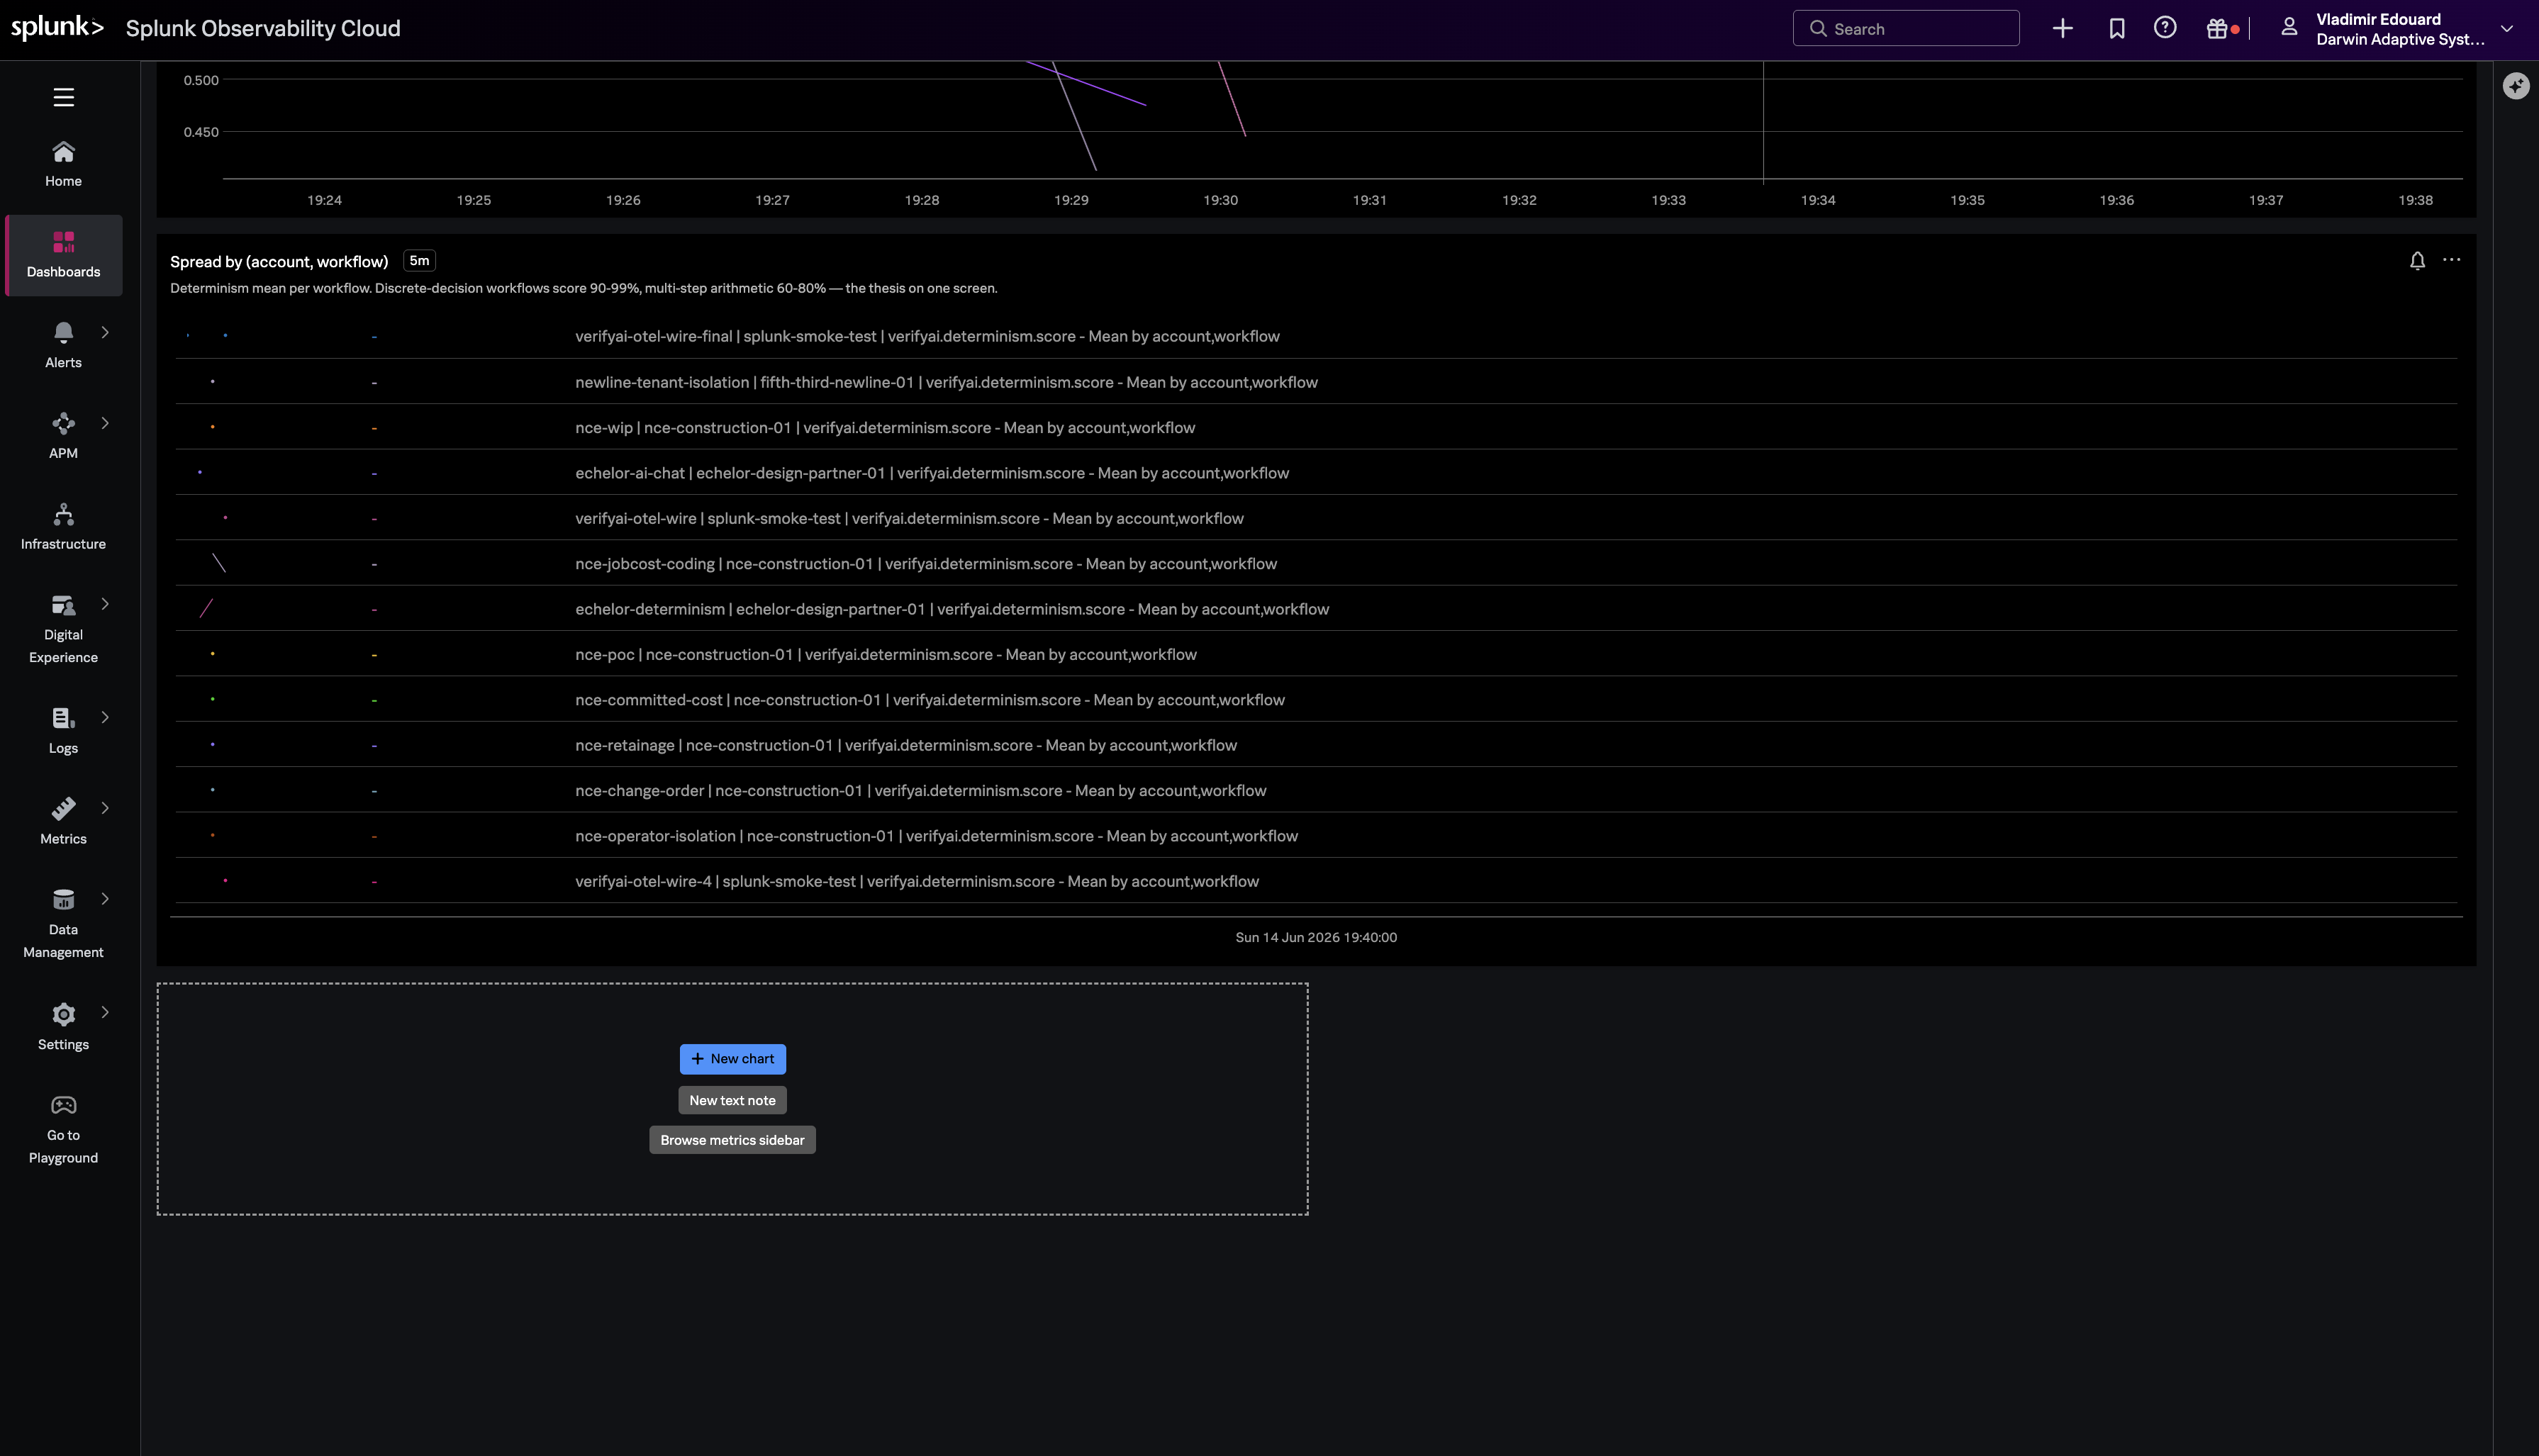The width and height of the screenshot is (2539, 1456).
Task: Click the Spread by (account, workflow) title
Action: point(279,262)
